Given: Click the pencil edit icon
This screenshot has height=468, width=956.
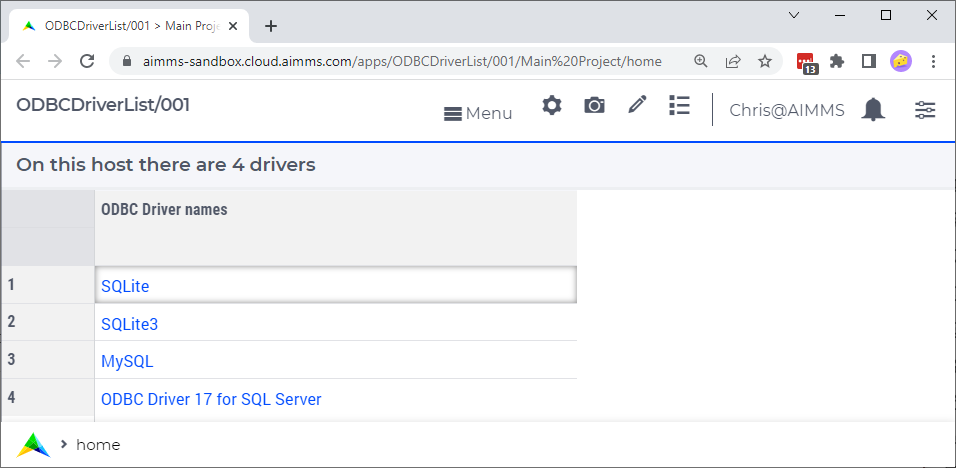Looking at the screenshot, I should (x=637, y=105).
